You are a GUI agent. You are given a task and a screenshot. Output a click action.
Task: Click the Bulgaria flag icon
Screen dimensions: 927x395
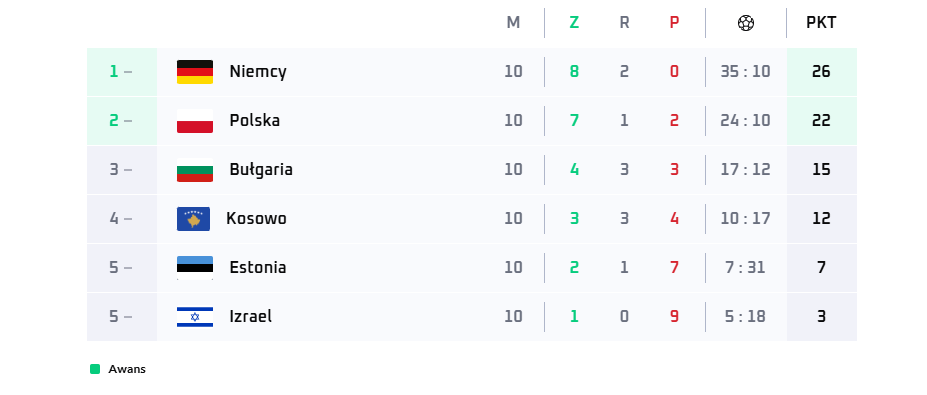[195, 170]
